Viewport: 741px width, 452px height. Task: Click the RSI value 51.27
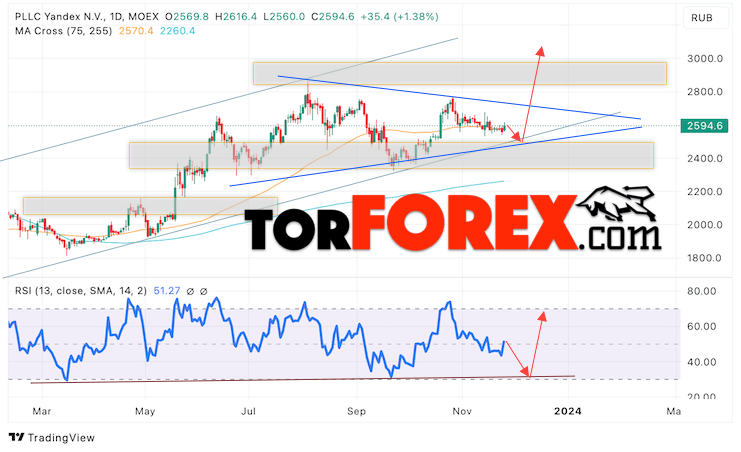(x=167, y=291)
